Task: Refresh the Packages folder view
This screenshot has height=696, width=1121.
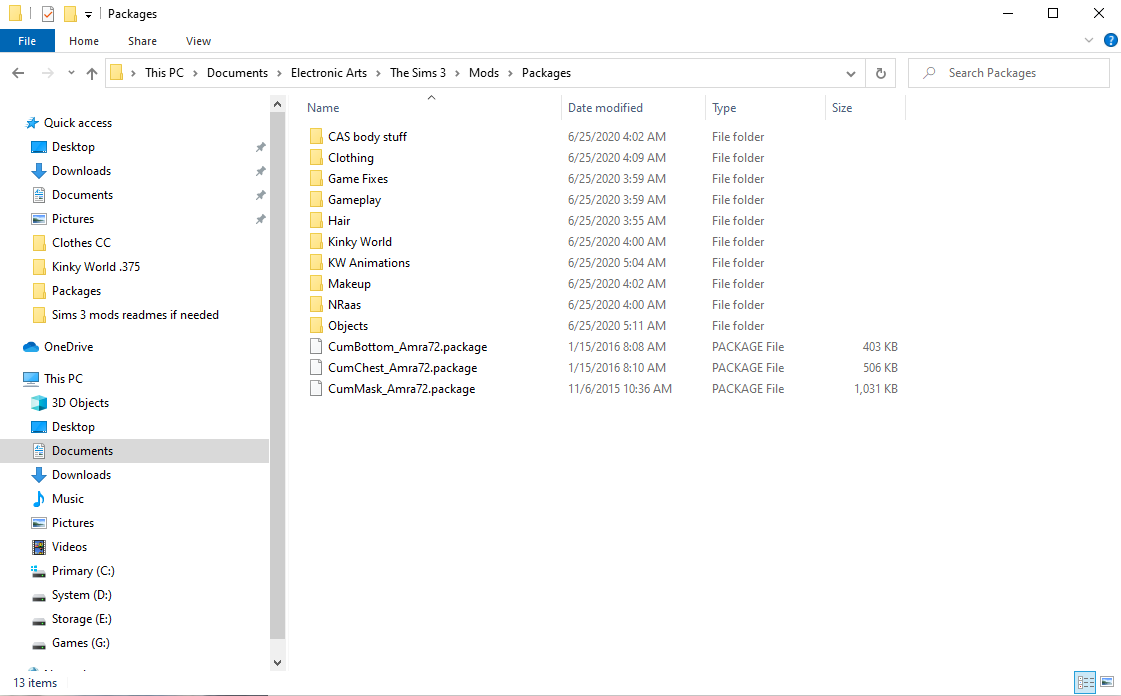Action: coord(881,73)
